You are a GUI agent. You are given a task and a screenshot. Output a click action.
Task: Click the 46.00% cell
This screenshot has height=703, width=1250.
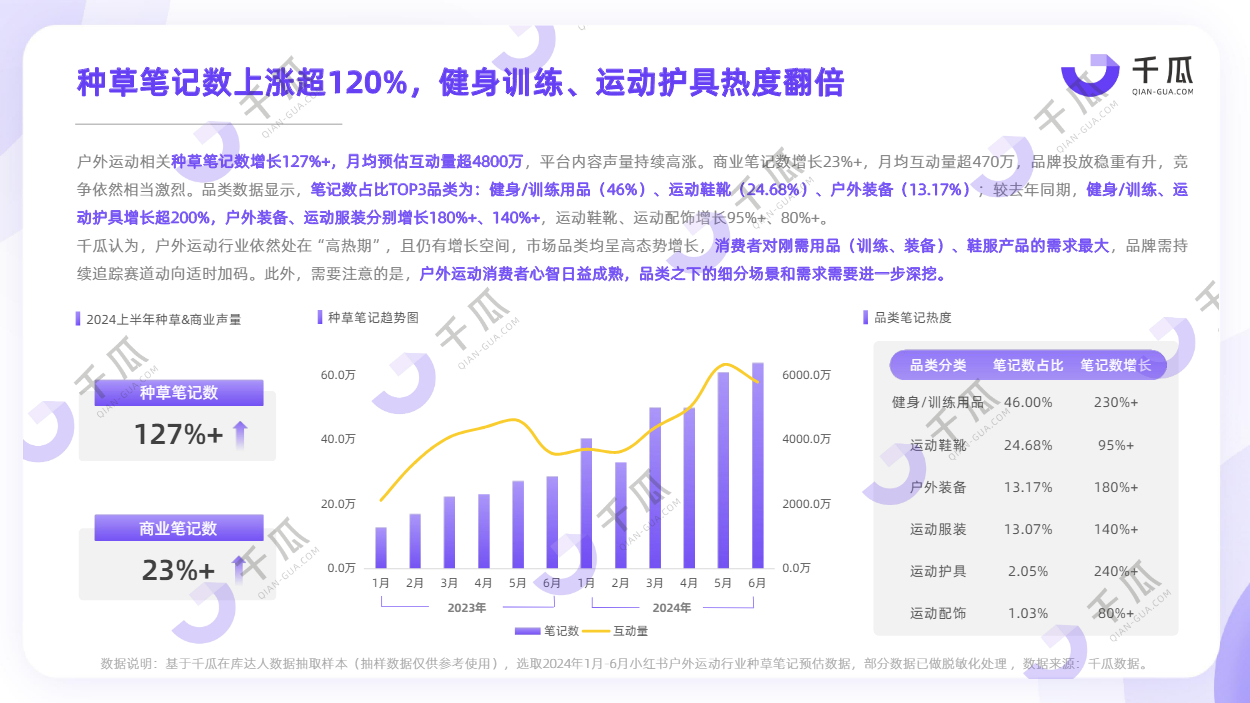[1028, 402]
